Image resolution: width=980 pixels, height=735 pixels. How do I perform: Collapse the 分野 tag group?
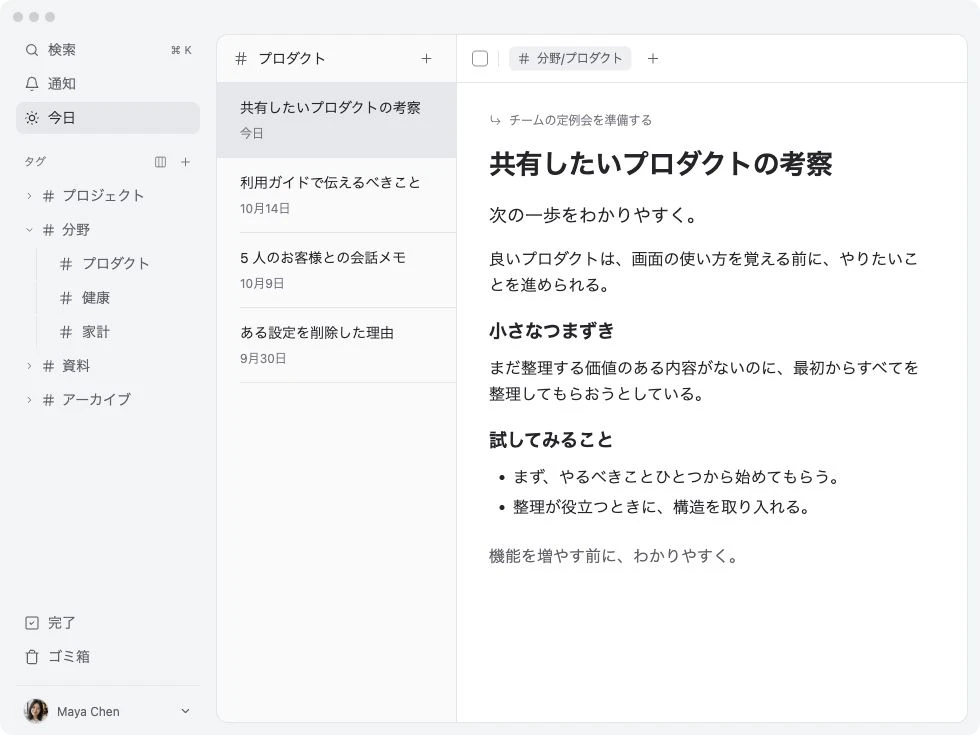pos(29,230)
